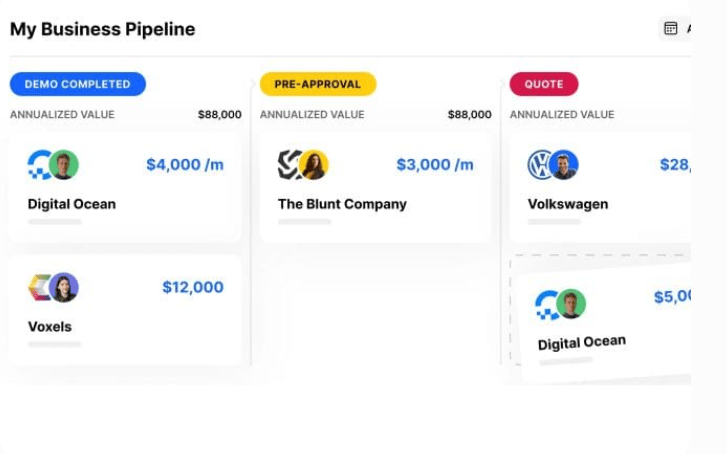Open The Blunt Company deal card
This screenshot has height=454, width=727.
(375, 187)
